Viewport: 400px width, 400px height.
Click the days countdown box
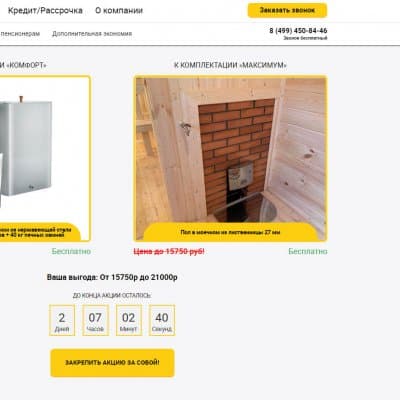(x=62, y=320)
